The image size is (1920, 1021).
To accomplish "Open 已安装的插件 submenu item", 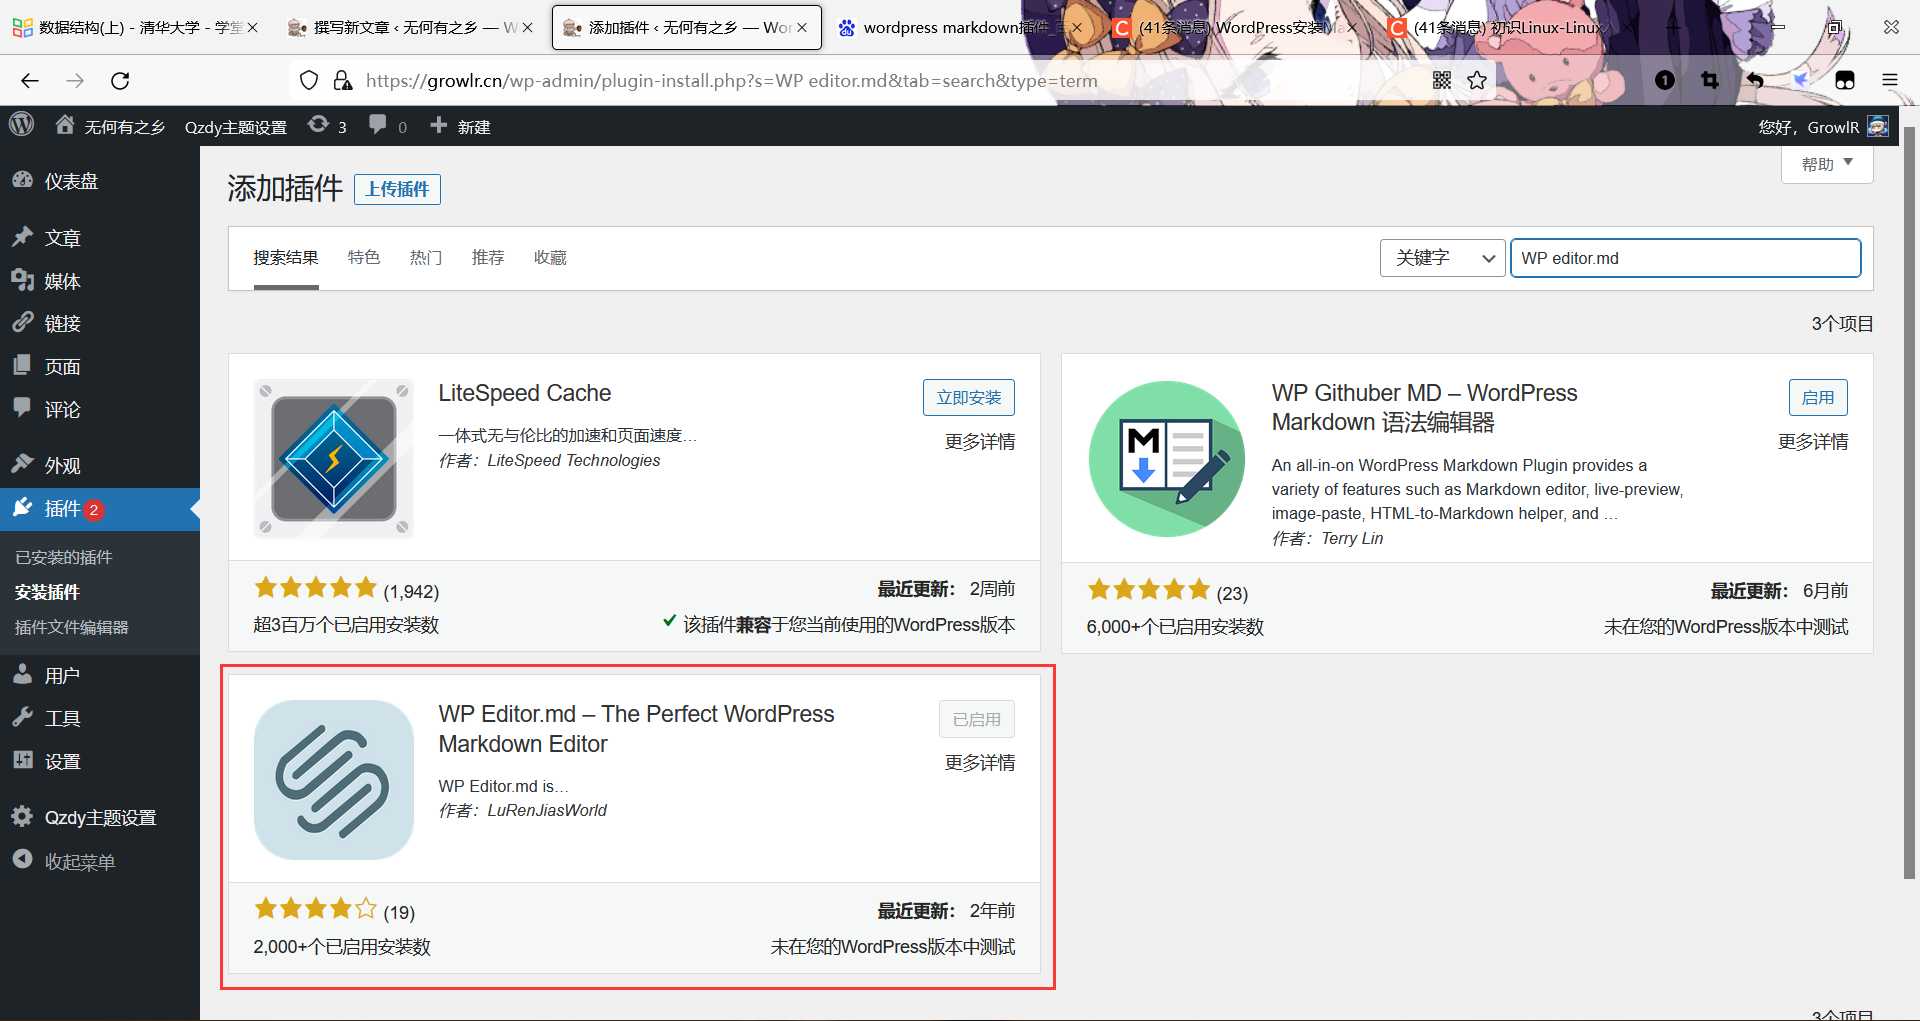I will [x=64, y=557].
